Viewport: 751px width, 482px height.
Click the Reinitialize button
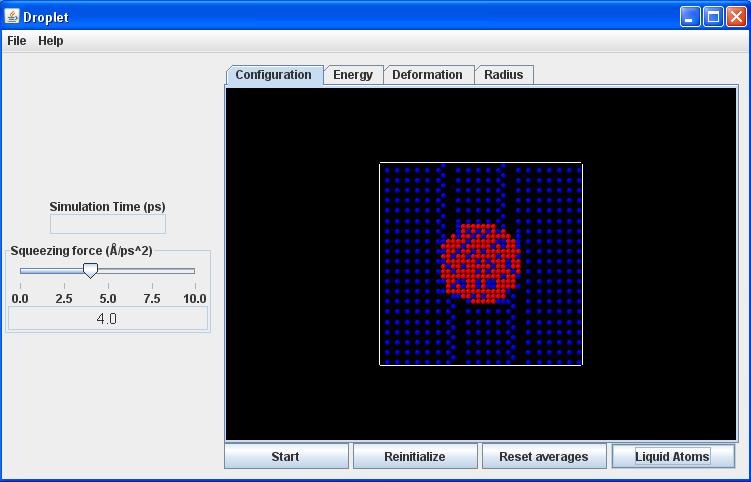click(x=415, y=457)
